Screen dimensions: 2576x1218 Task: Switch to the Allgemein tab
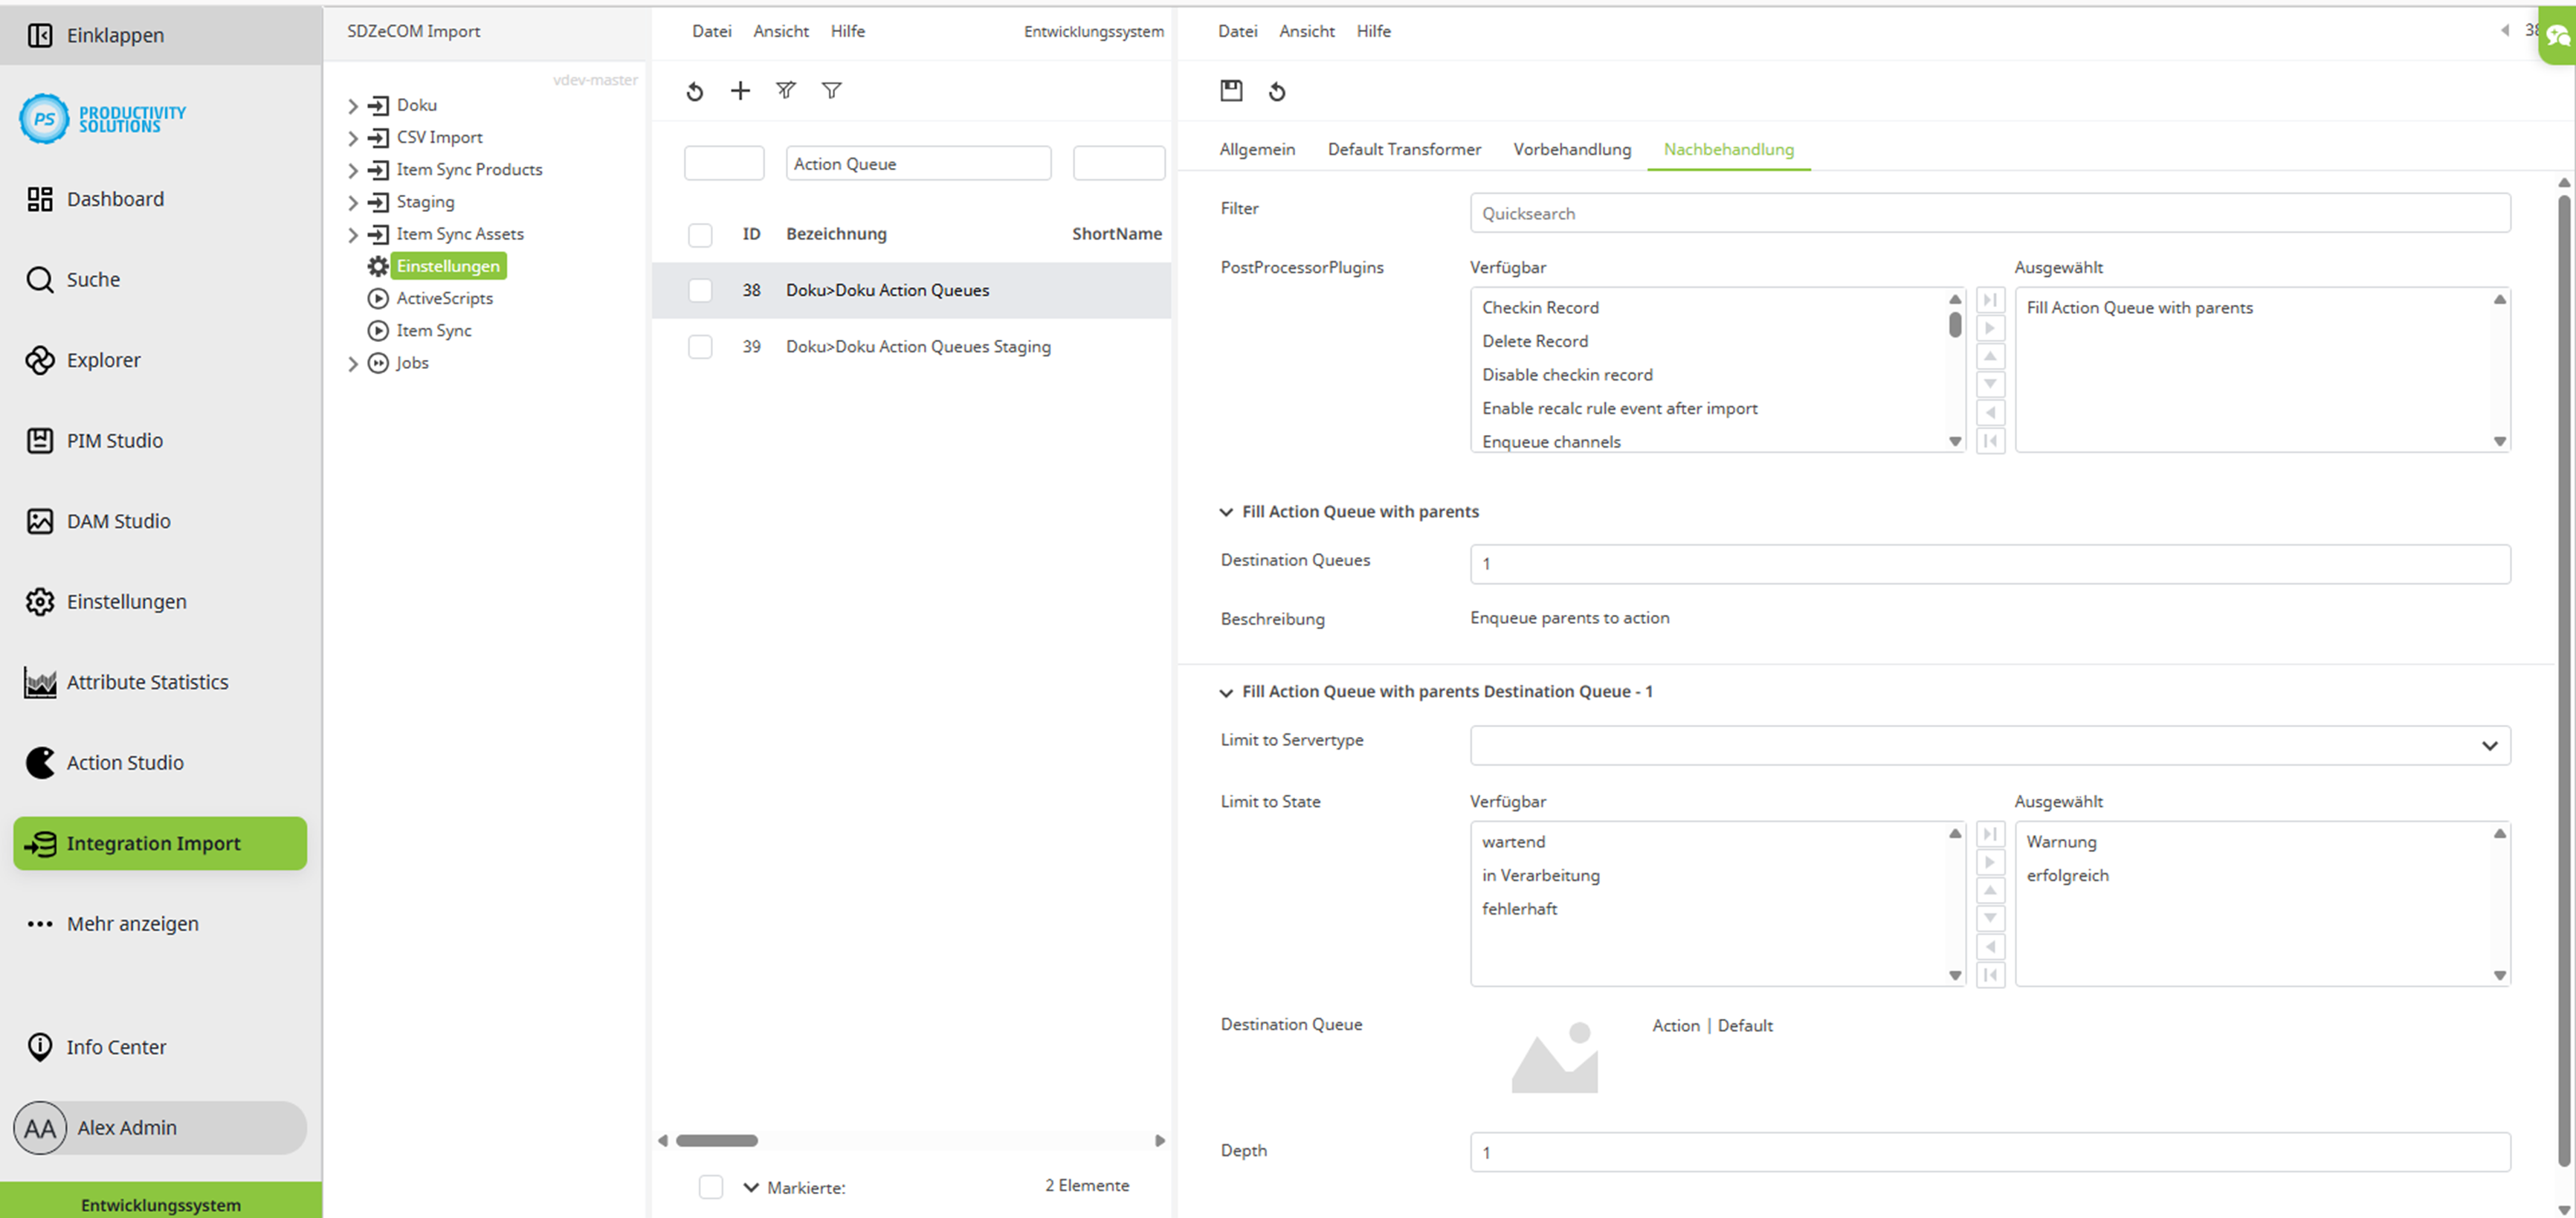point(1257,149)
